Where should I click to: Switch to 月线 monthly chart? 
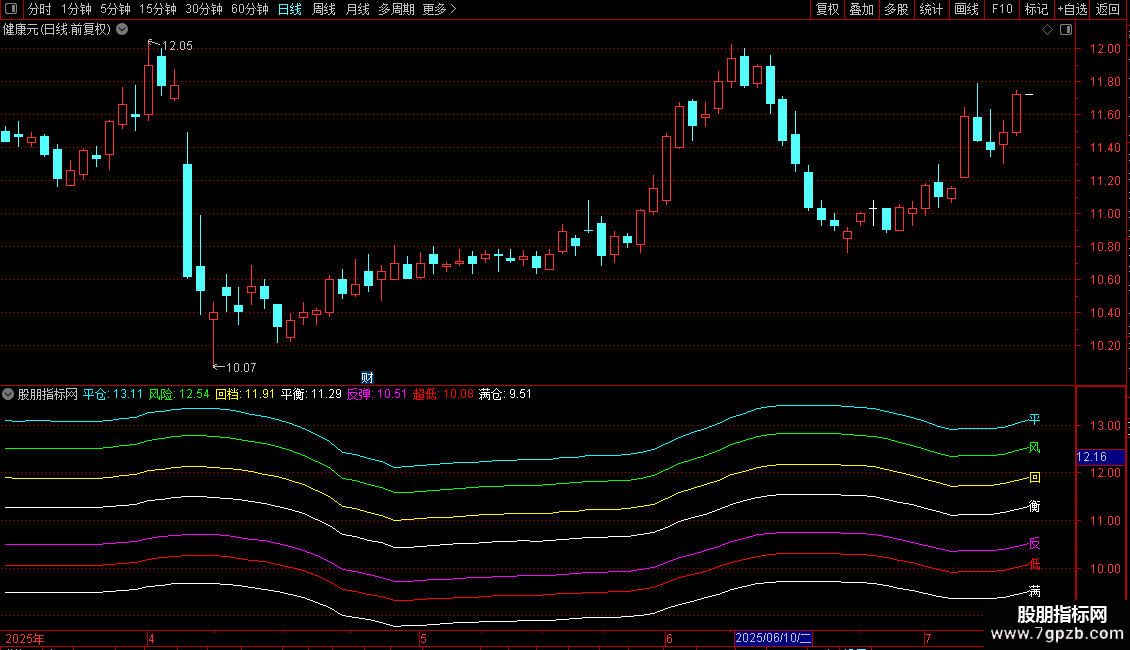357,9
